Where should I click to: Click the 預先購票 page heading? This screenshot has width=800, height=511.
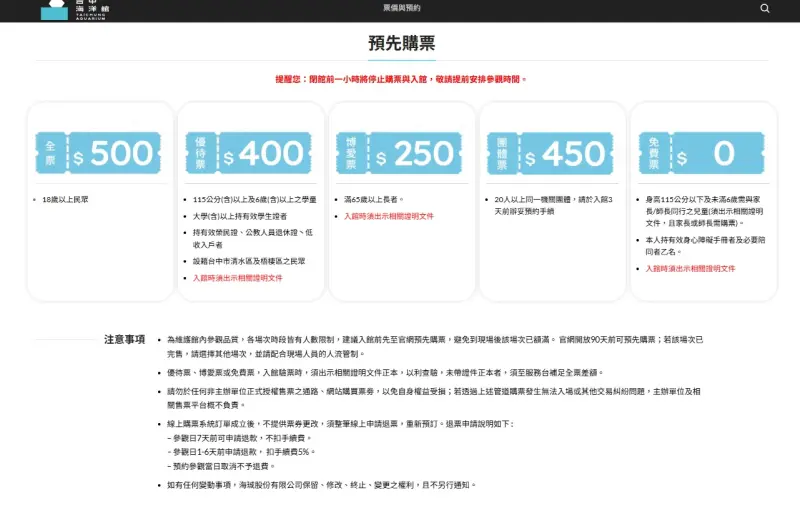pos(402,43)
